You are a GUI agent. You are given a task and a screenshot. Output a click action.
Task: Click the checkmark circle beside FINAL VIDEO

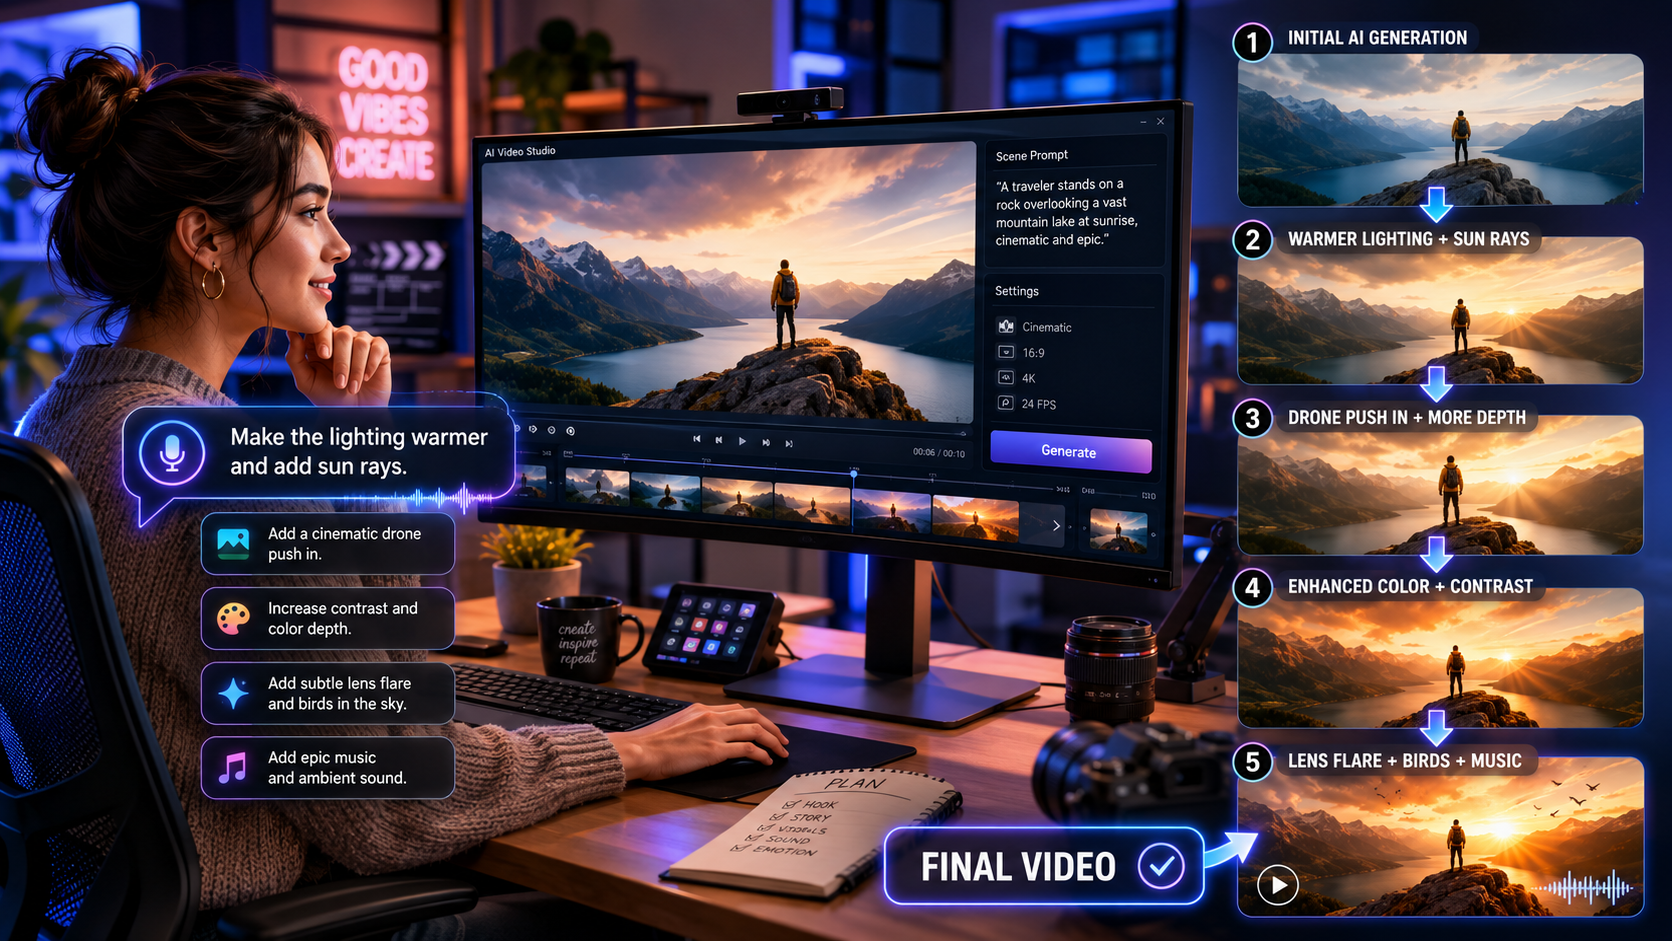tap(1161, 866)
